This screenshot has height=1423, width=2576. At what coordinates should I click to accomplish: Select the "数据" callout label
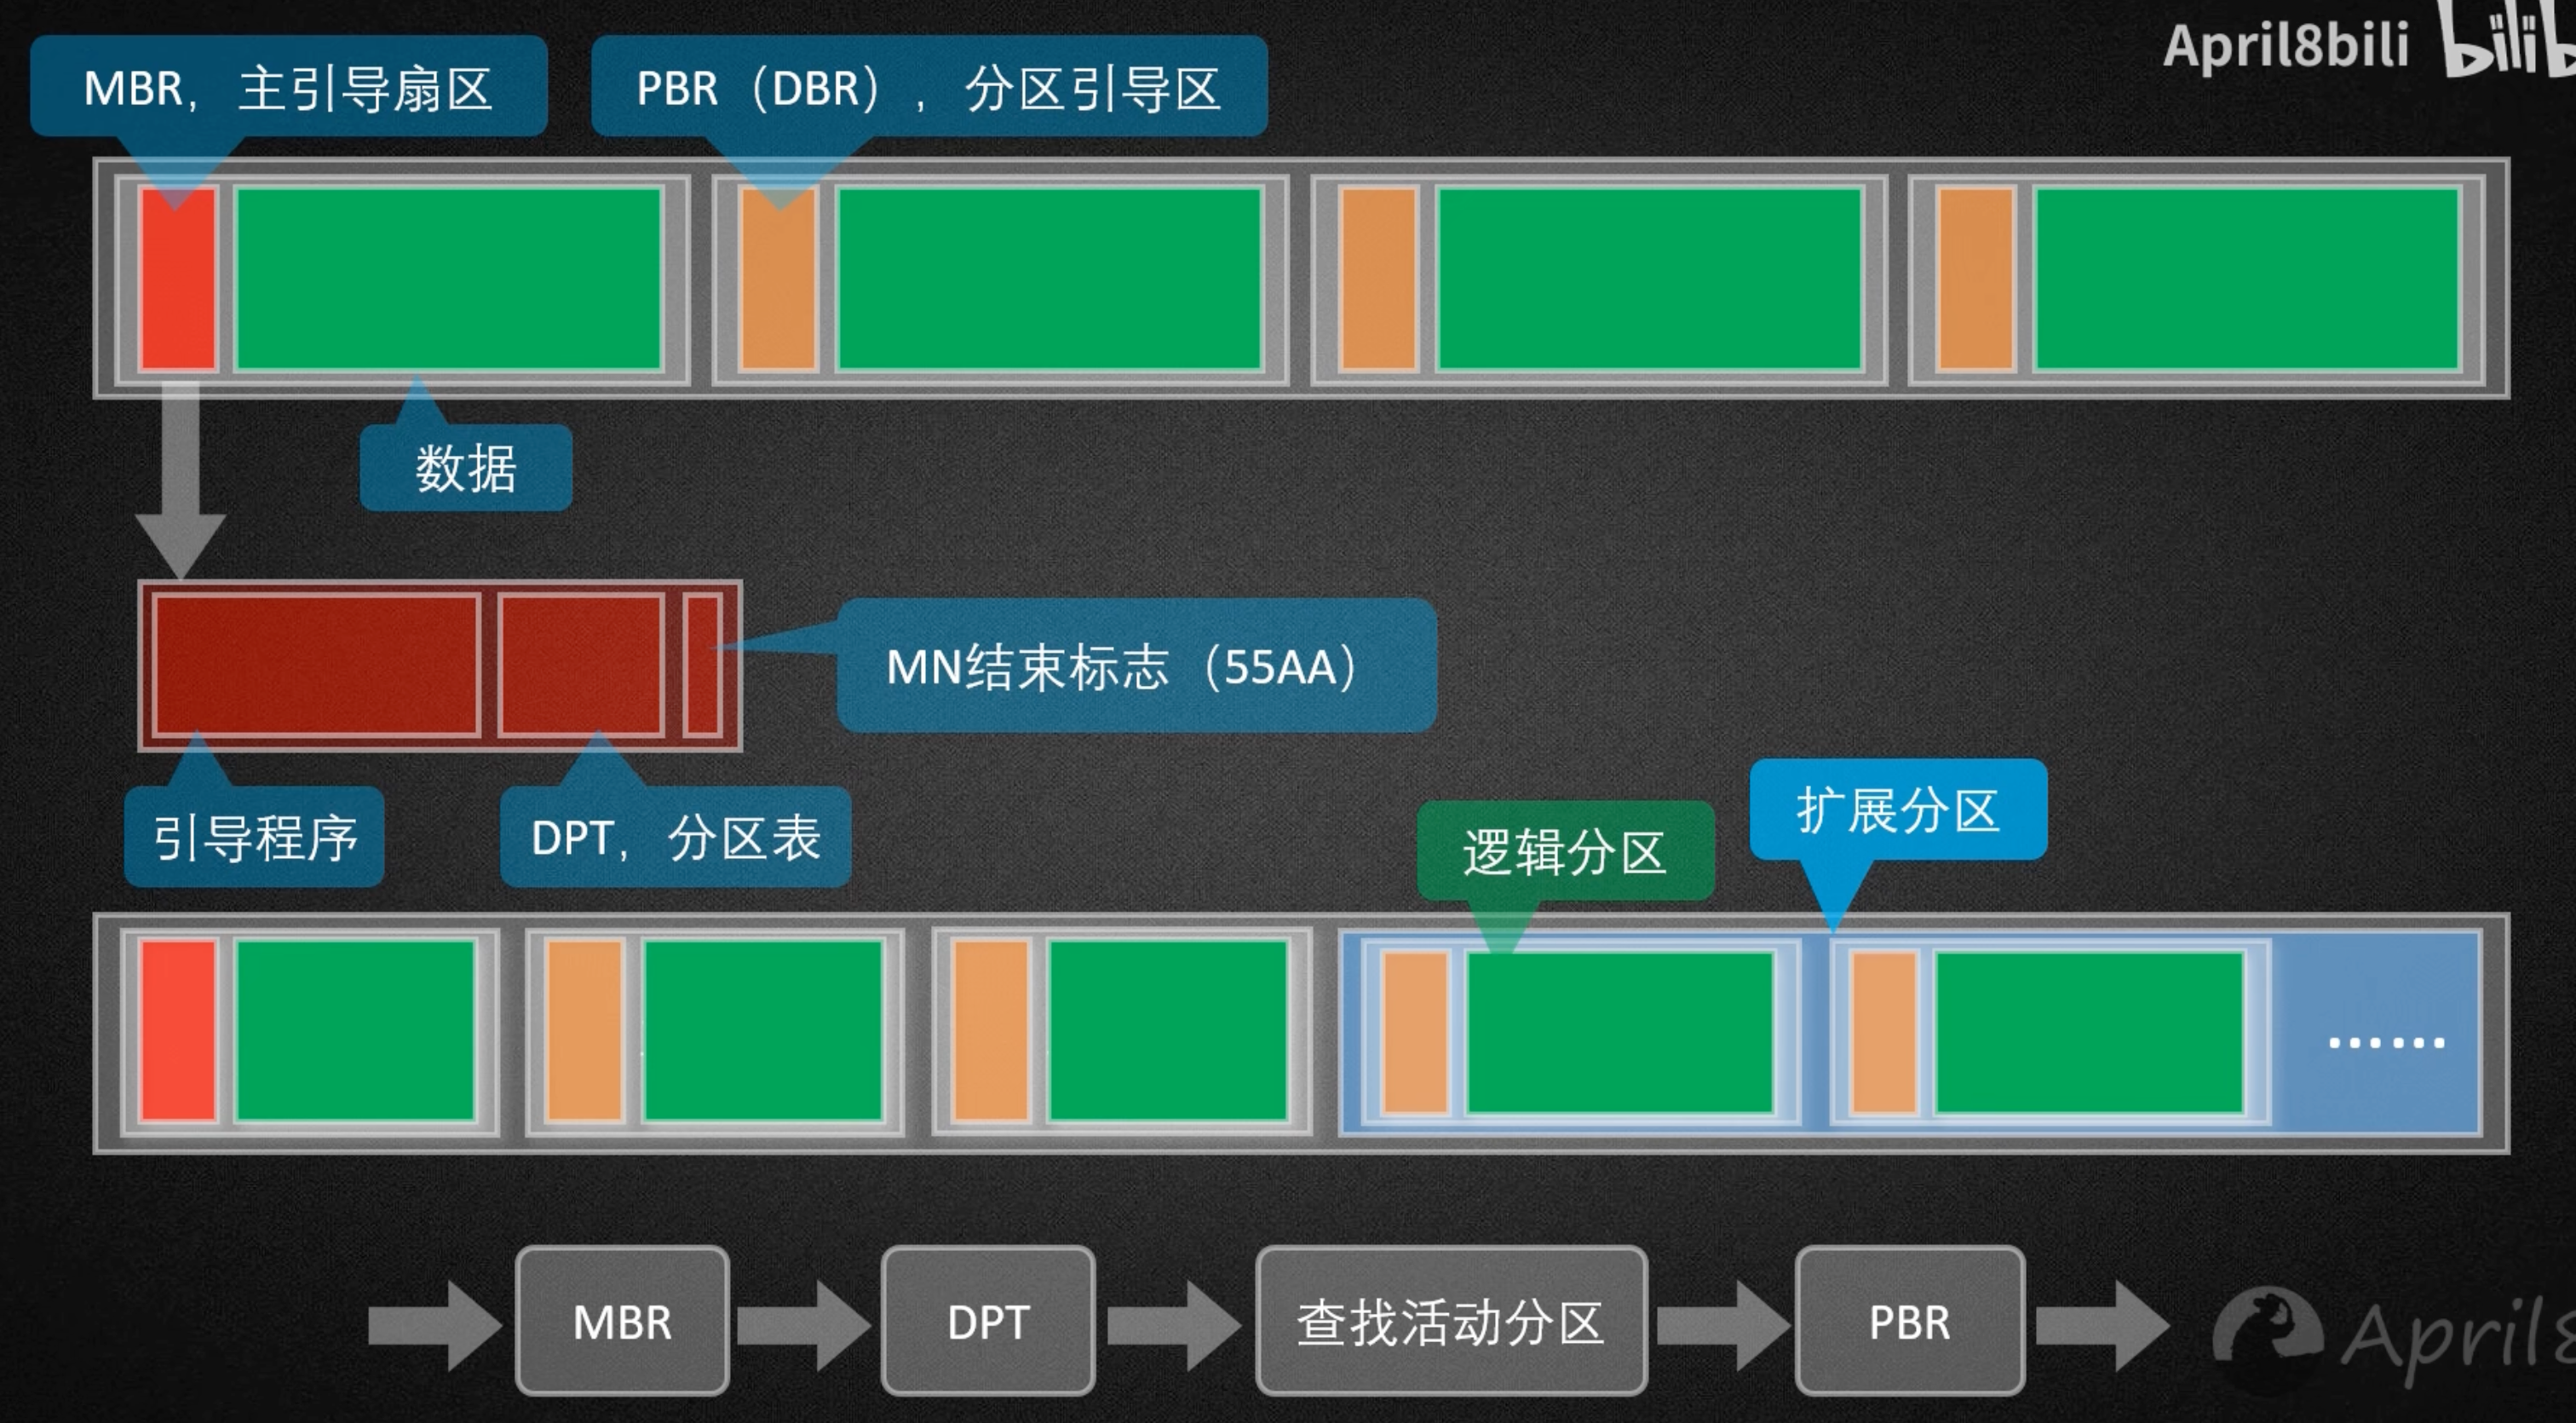point(466,468)
